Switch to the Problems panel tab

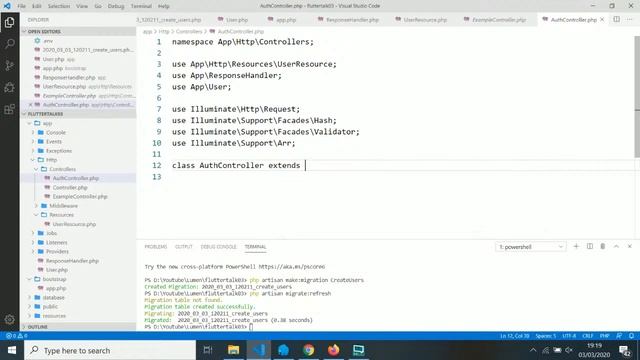coord(156,247)
